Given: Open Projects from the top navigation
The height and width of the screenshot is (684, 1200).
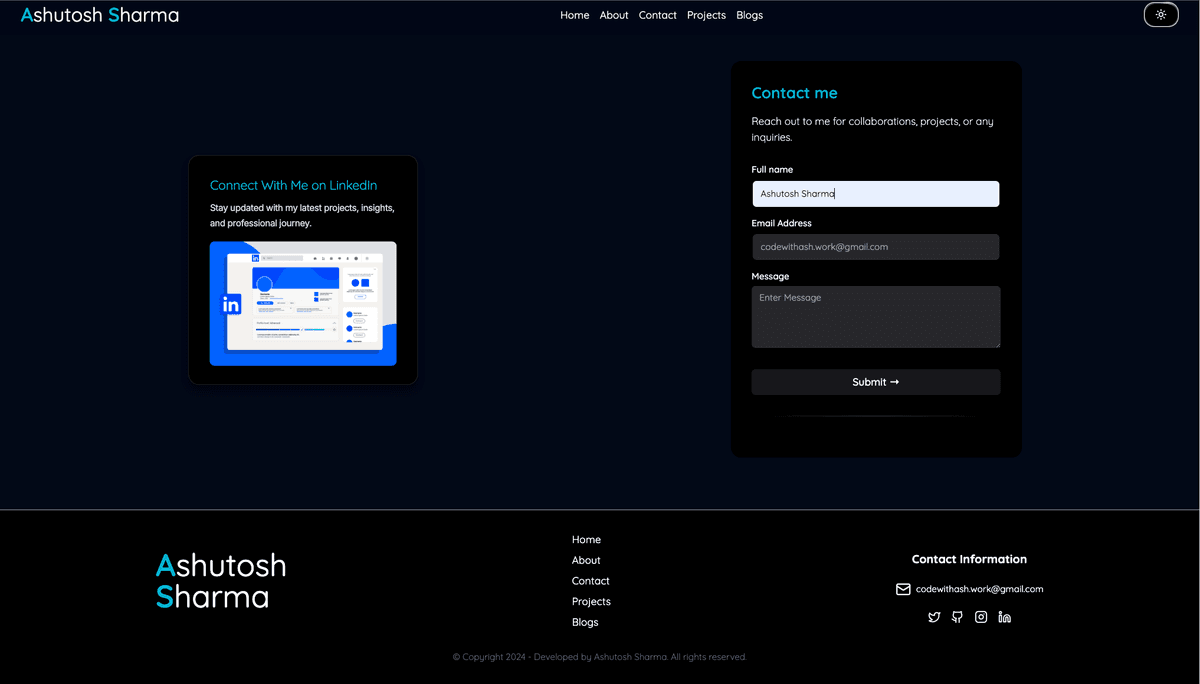Looking at the screenshot, I should coord(706,15).
